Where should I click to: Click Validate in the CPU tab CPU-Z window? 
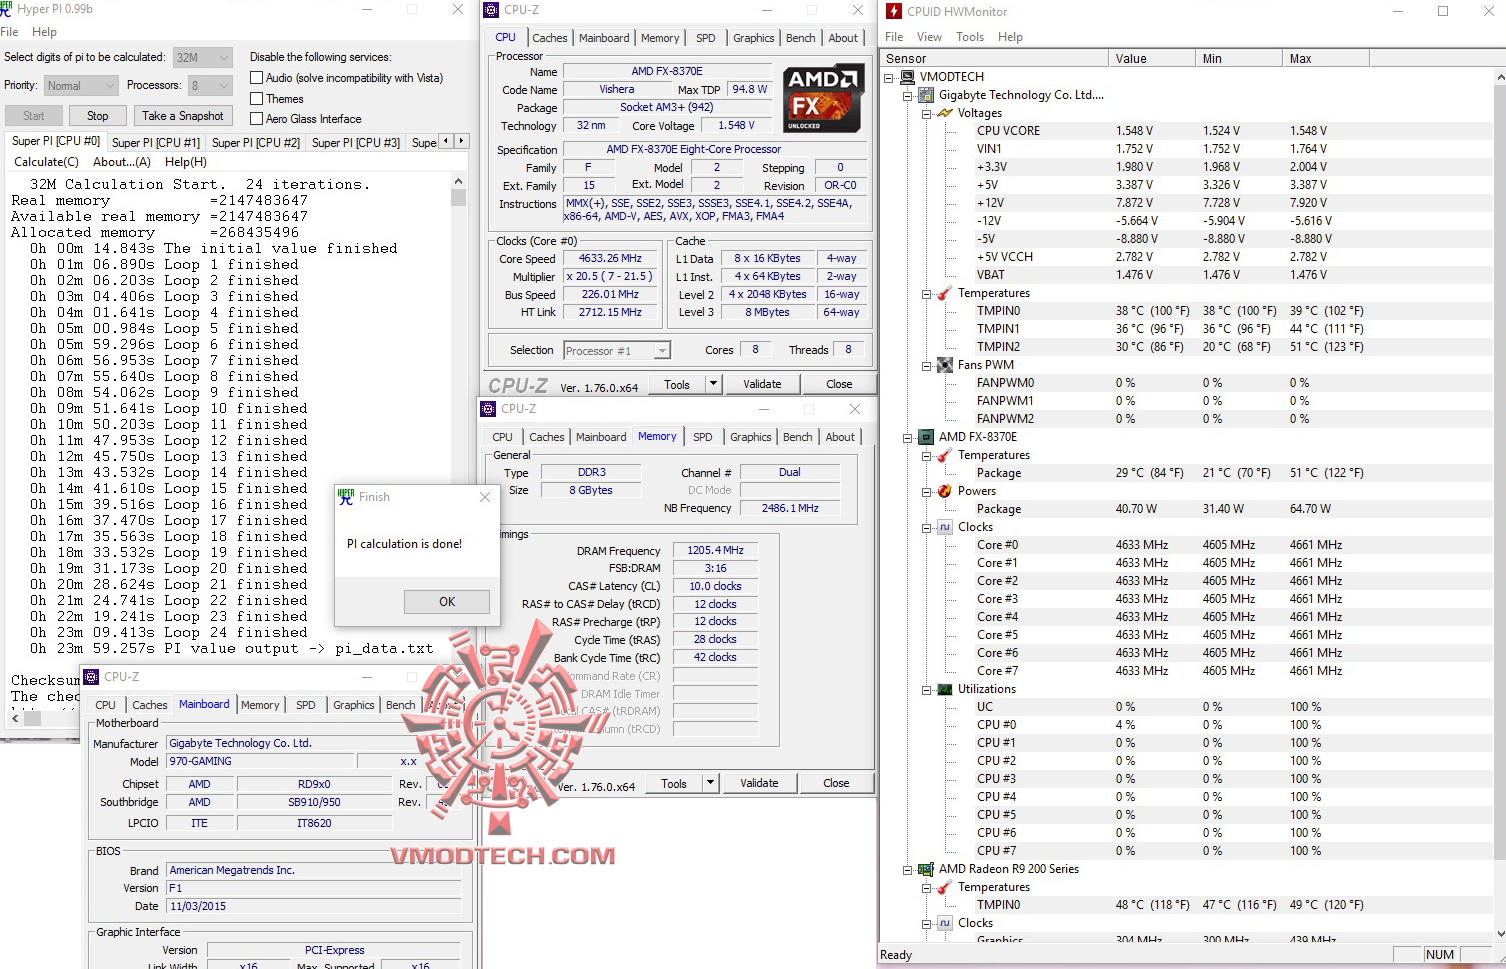(762, 384)
